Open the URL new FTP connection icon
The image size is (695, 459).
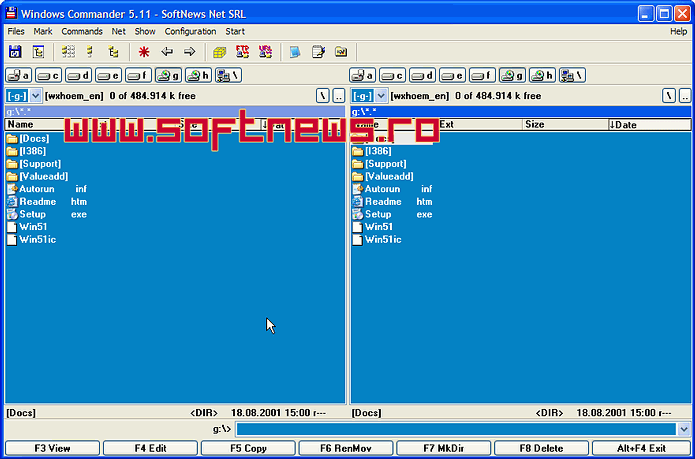[266, 52]
